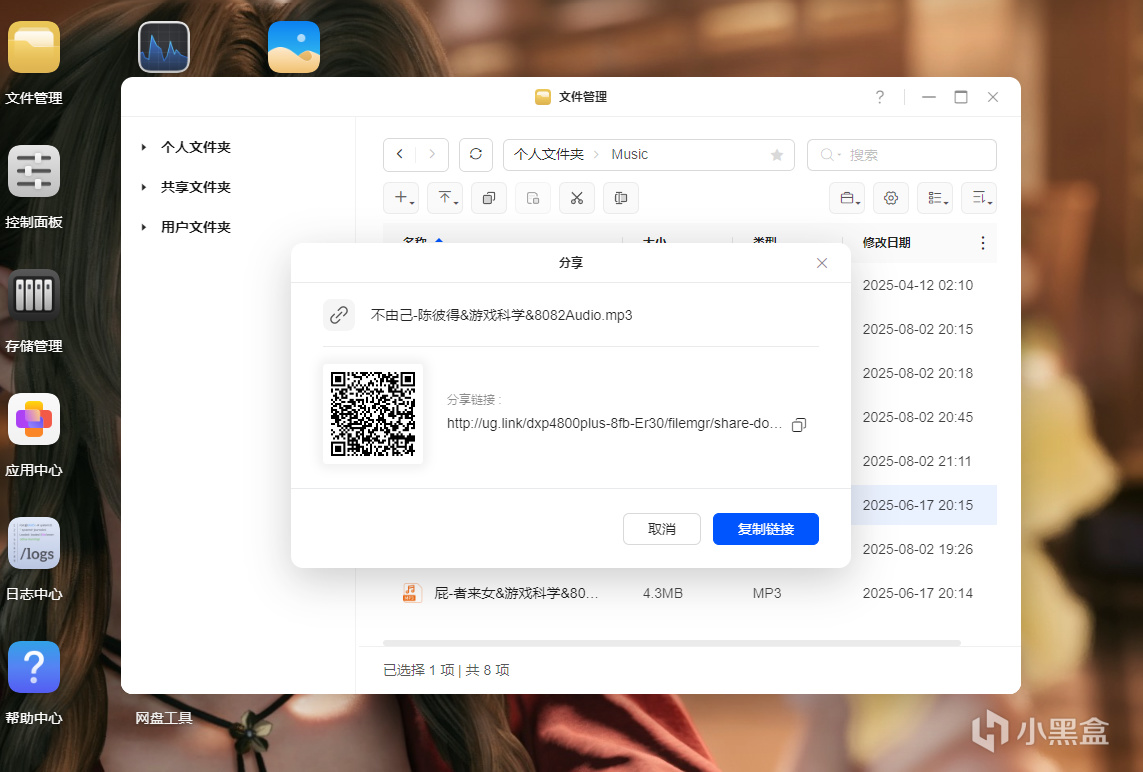Select the 屁-者来女 mp3 file row
The height and width of the screenshot is (772, 1143).
[690, 593]
